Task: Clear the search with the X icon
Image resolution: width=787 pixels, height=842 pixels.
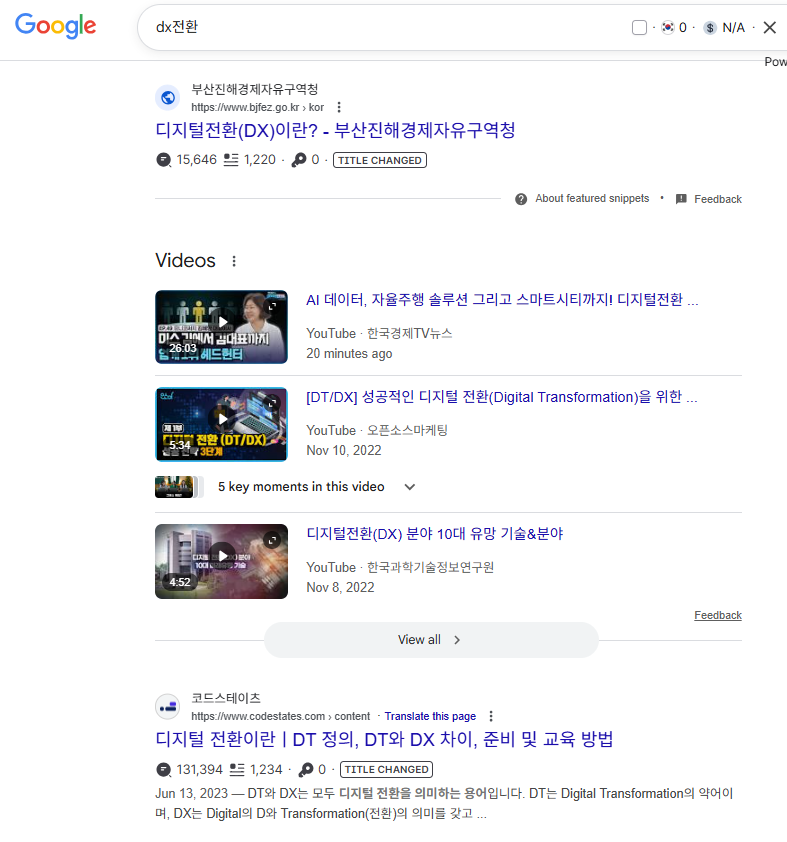Action: click(769, 28)
